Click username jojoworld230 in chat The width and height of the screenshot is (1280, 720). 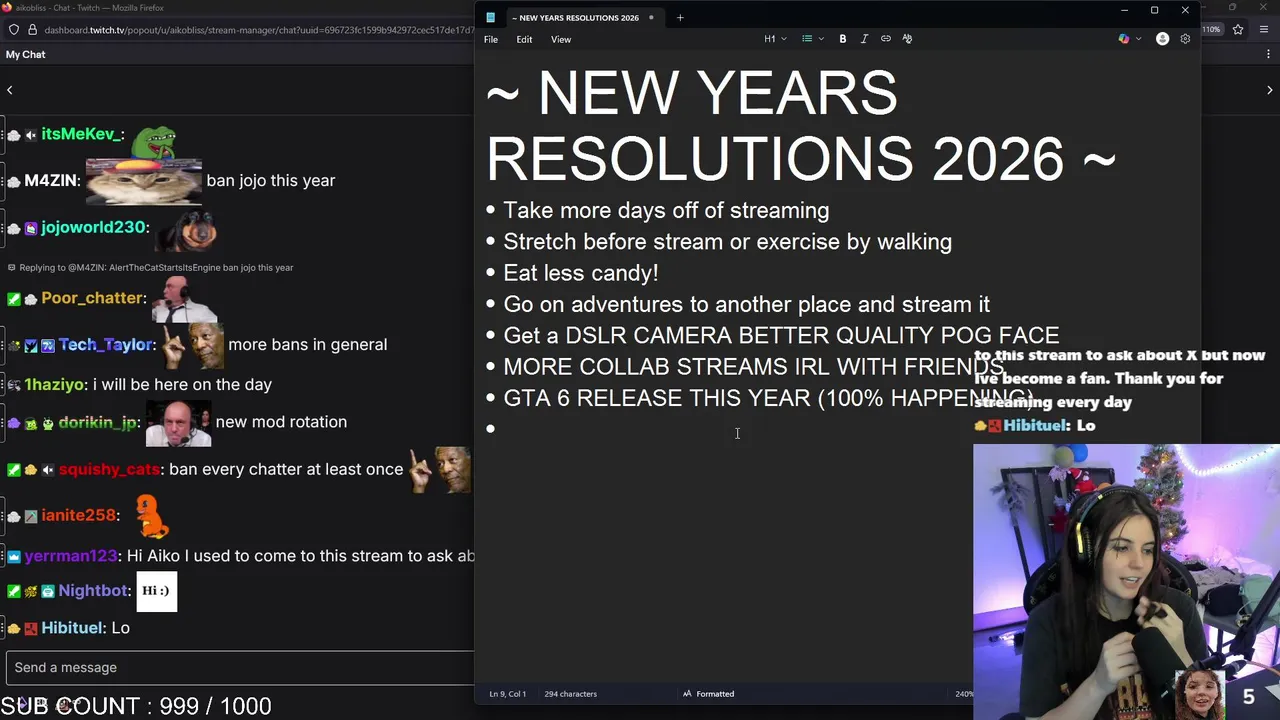93,227
